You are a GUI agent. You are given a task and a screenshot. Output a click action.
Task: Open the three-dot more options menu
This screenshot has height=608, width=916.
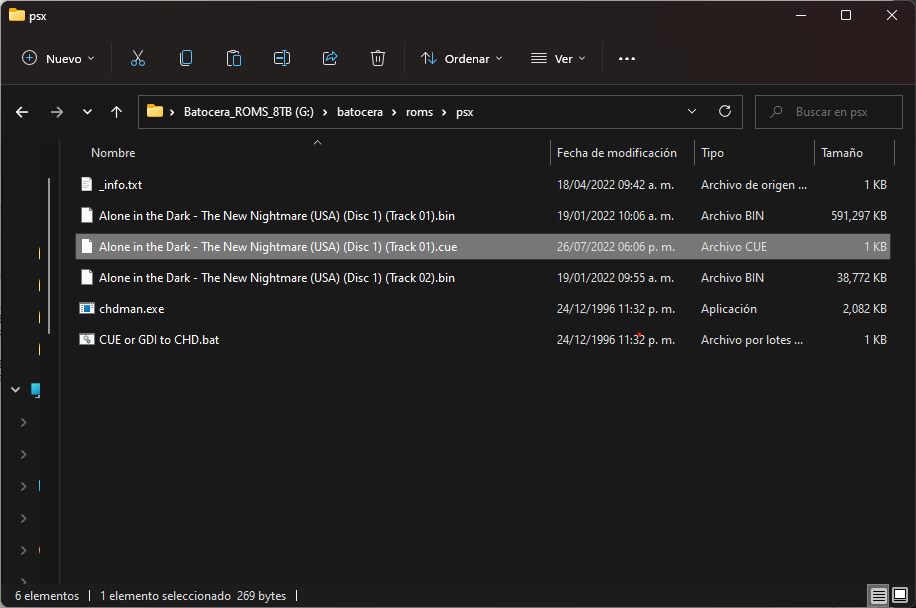(627, 58)
